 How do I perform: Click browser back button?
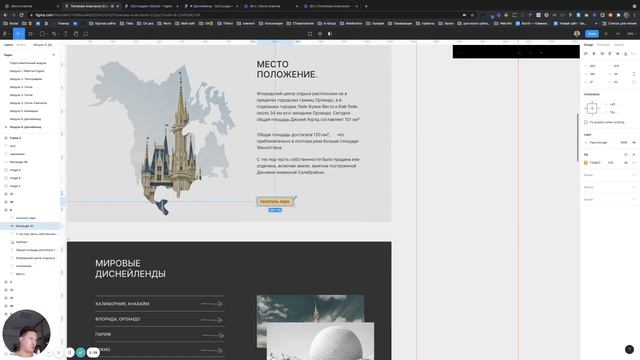(5, 15)
